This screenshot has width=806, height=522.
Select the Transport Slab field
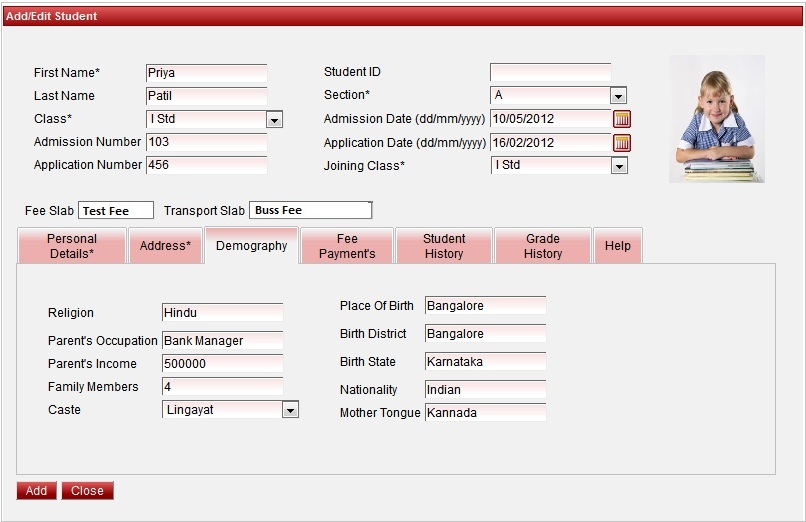click(x=310, y=211)
